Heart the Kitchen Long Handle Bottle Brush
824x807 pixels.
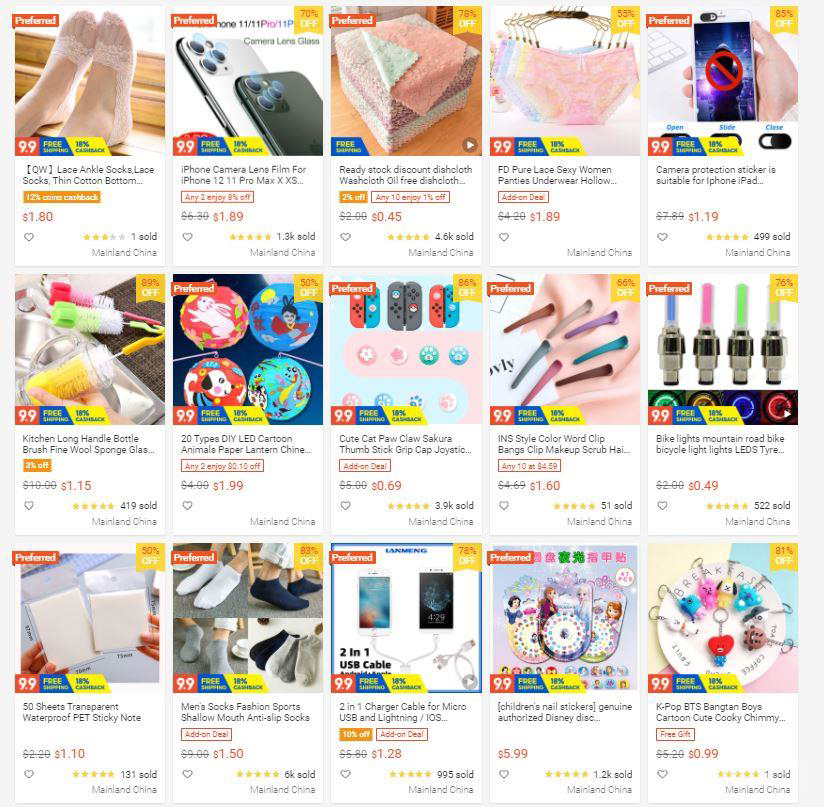point(29,505)
